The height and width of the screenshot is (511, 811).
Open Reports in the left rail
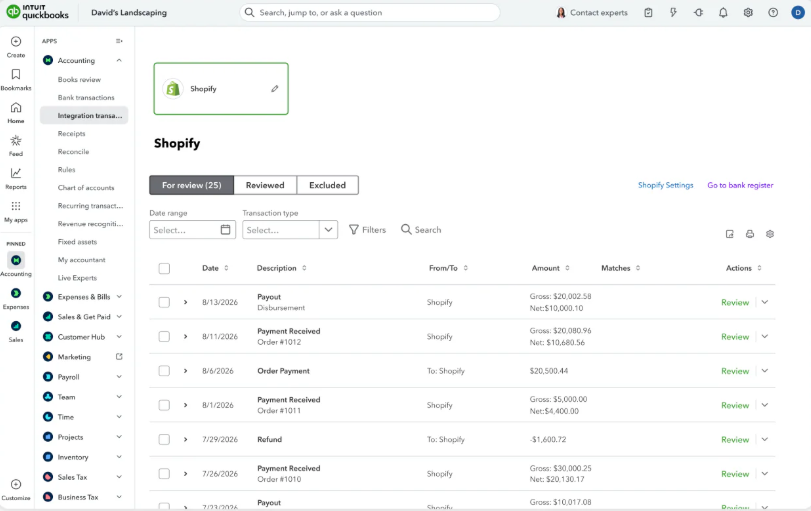16,173
